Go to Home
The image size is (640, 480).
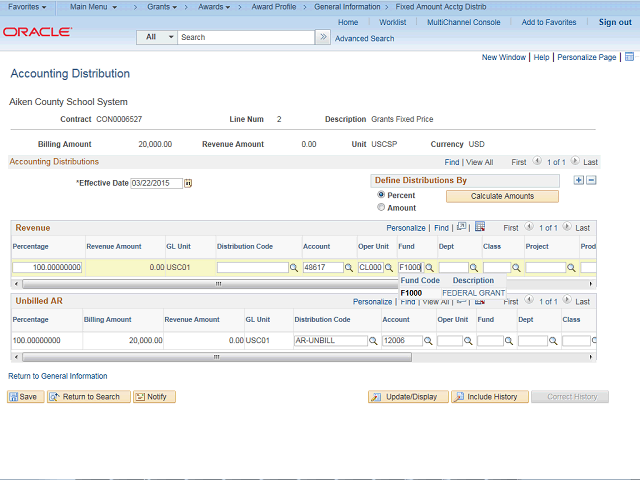click(348, 22)
